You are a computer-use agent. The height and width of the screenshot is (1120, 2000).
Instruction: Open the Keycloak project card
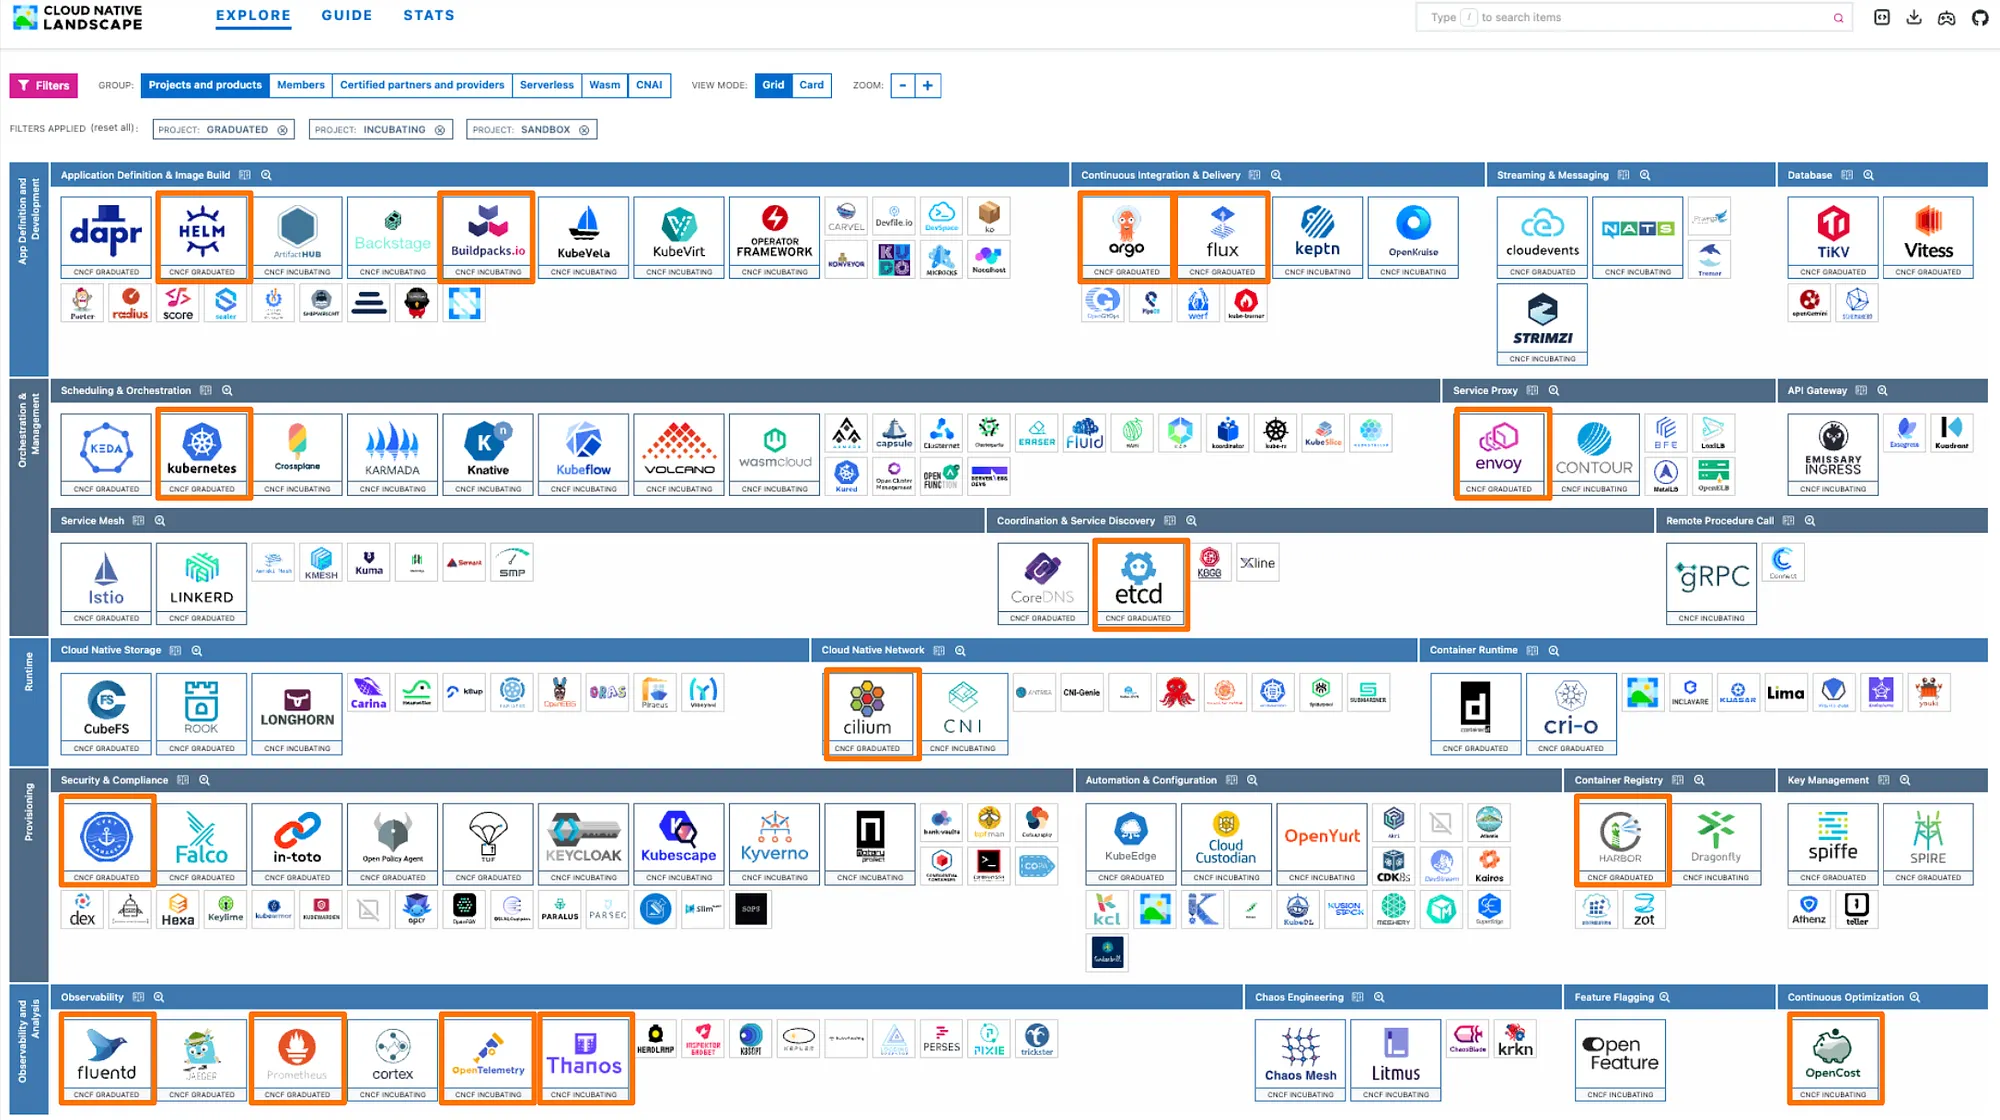(x=584, y=843)
